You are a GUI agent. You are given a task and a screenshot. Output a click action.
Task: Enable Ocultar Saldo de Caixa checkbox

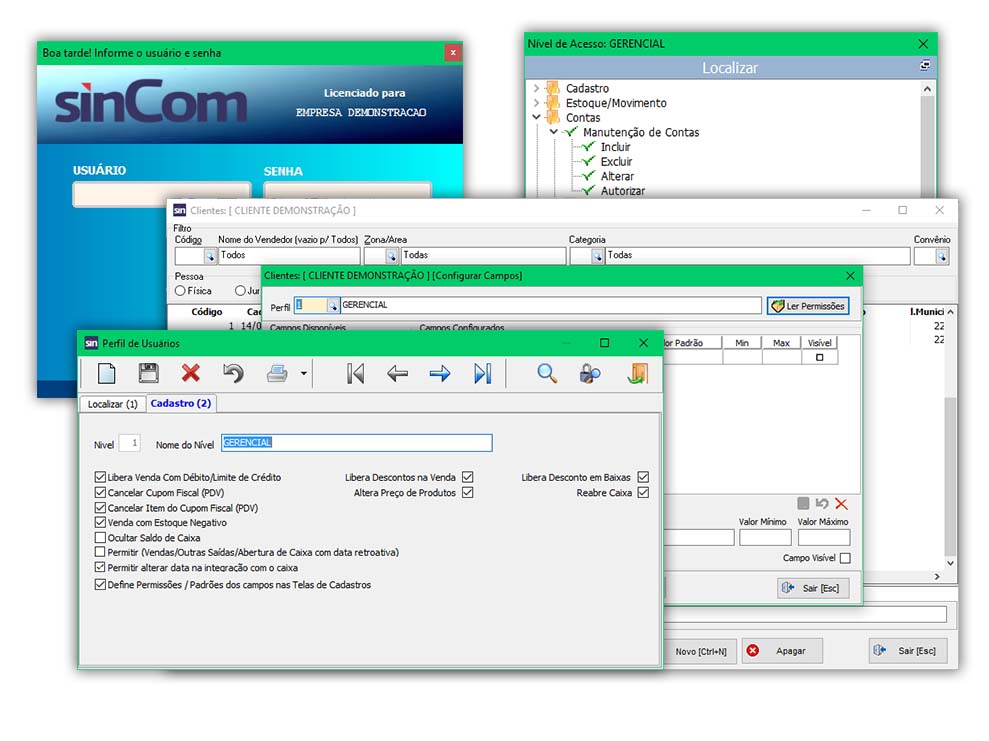pos(100,538)
